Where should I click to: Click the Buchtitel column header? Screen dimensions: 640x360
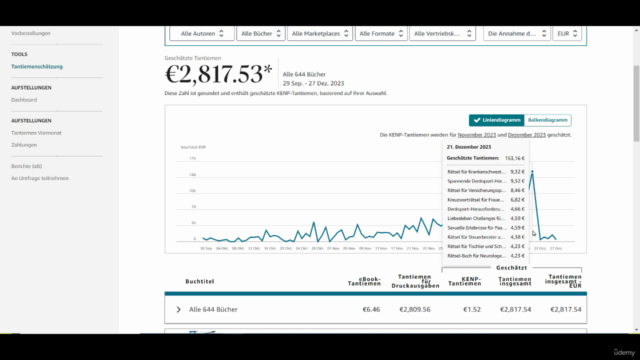pos(200,281)
